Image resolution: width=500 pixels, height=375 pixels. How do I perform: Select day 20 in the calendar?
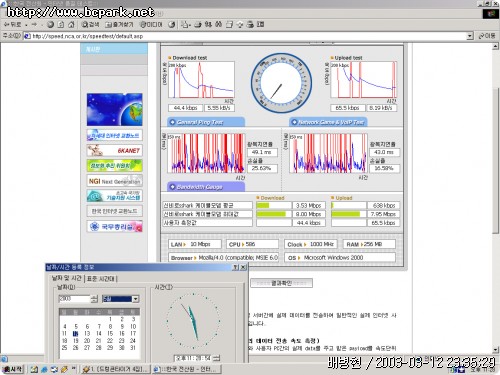(x=87, y=341)
